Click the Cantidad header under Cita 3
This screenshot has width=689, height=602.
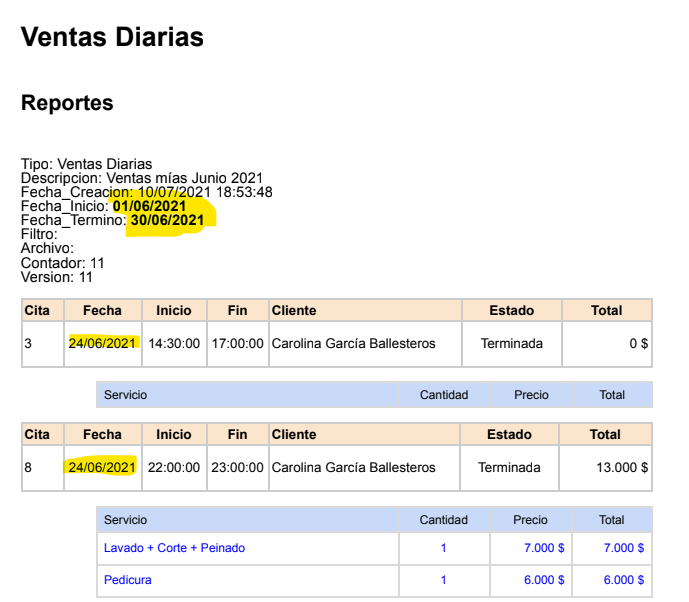(444, 395)
